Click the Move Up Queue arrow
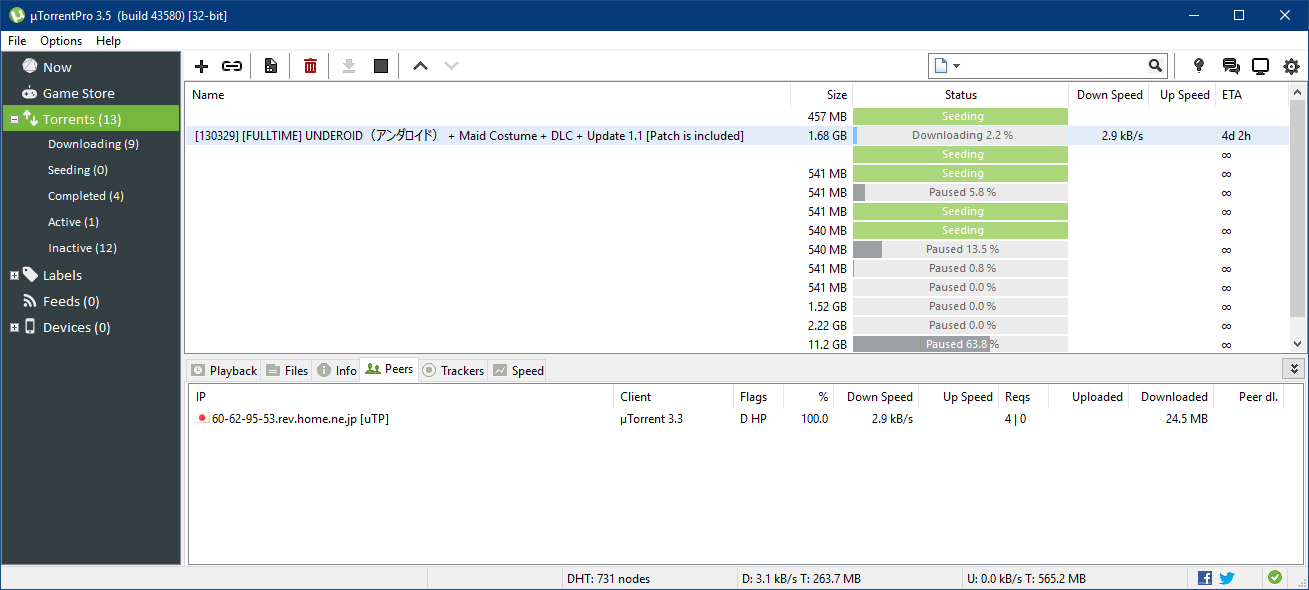Screen dimensions: 1309x590 pyautogui.click(x=420, y=66)
